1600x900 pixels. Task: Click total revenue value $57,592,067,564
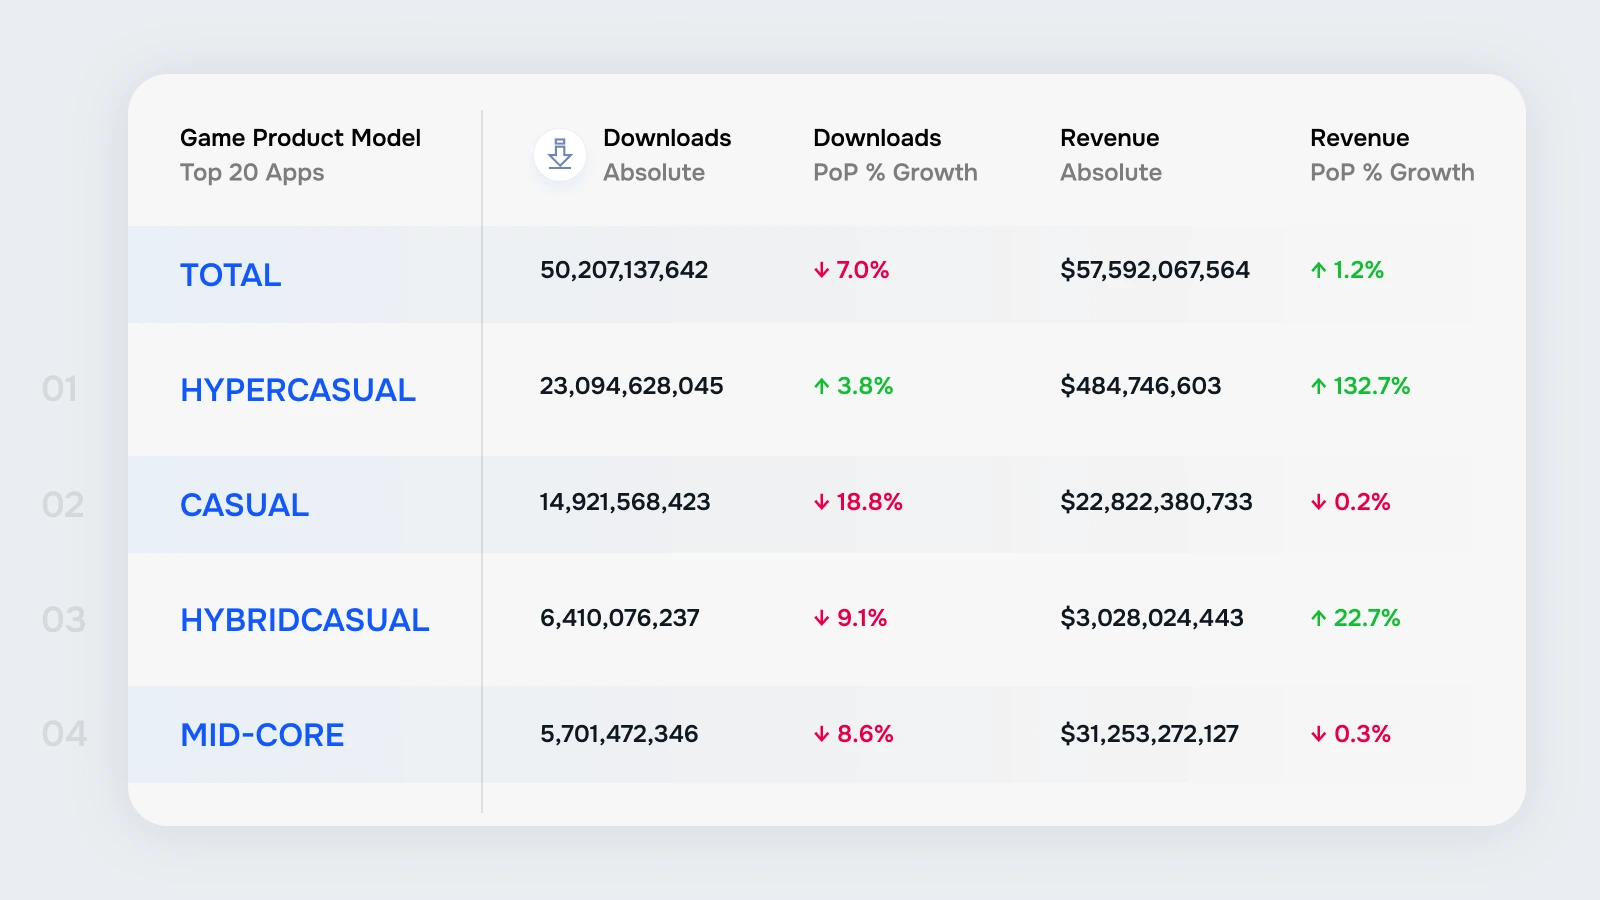click(1155, 270)
